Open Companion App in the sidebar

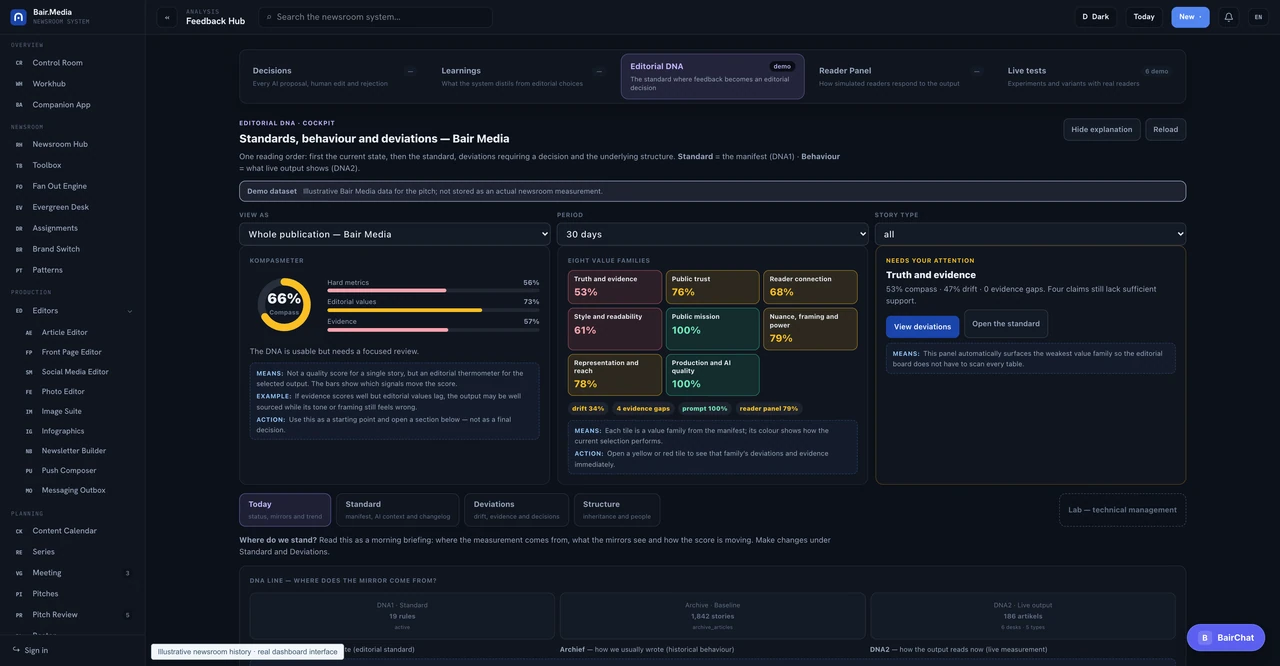click(72, 105)
